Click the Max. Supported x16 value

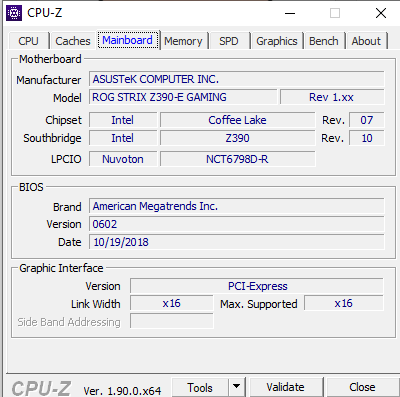click(x=344, y=303)
